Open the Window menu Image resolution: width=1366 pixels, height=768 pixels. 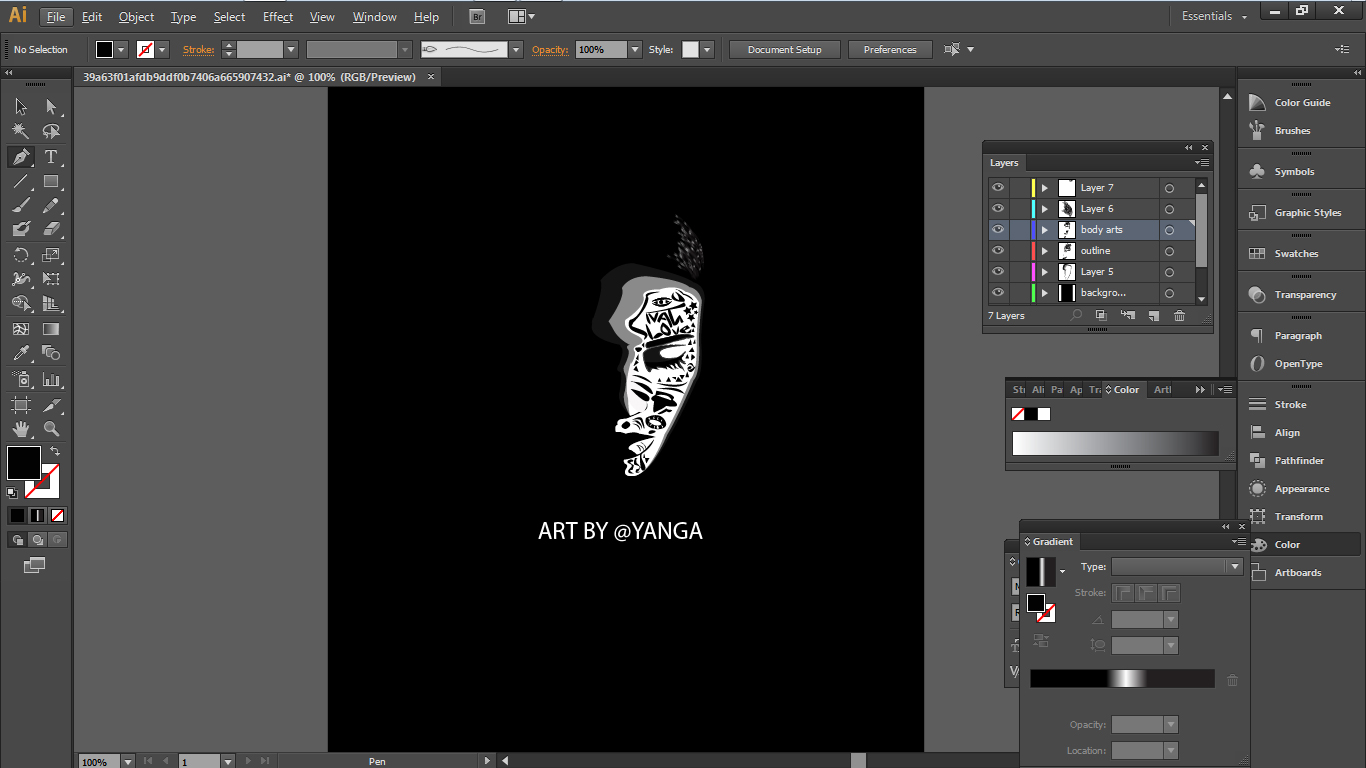point(374,17)
